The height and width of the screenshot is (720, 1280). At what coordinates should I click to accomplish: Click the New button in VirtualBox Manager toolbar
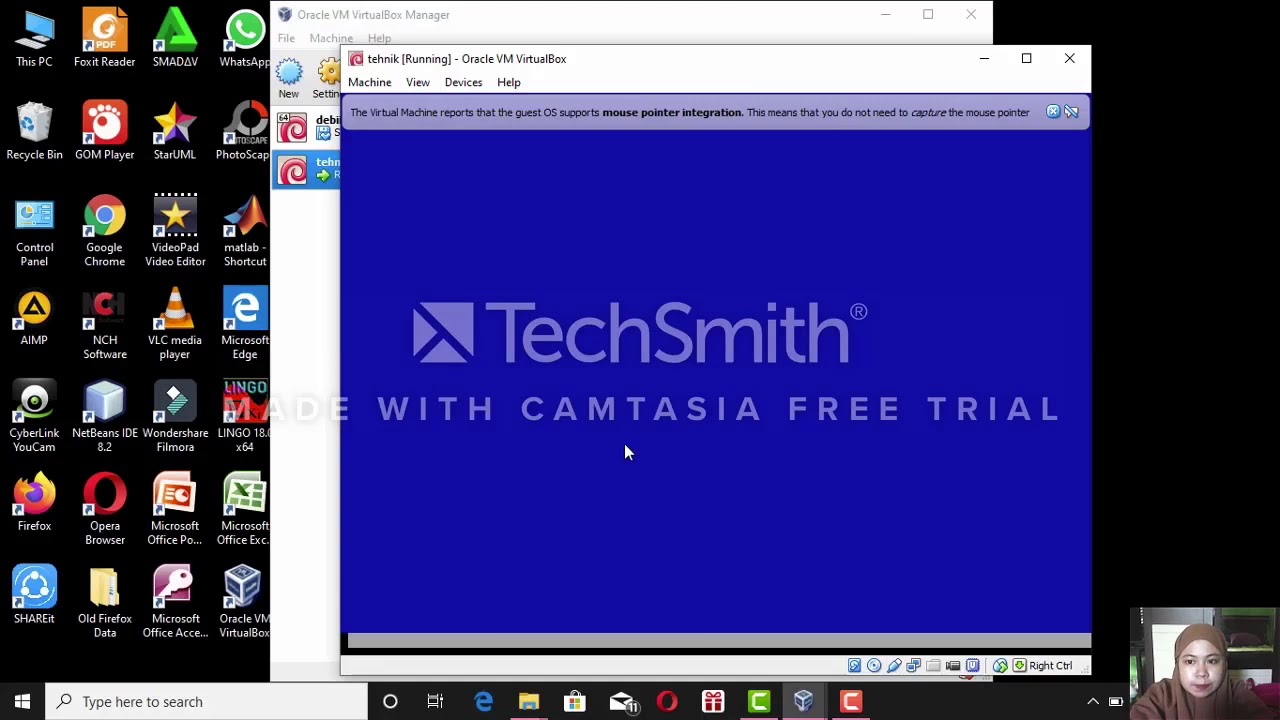click(x=288, y=79)
